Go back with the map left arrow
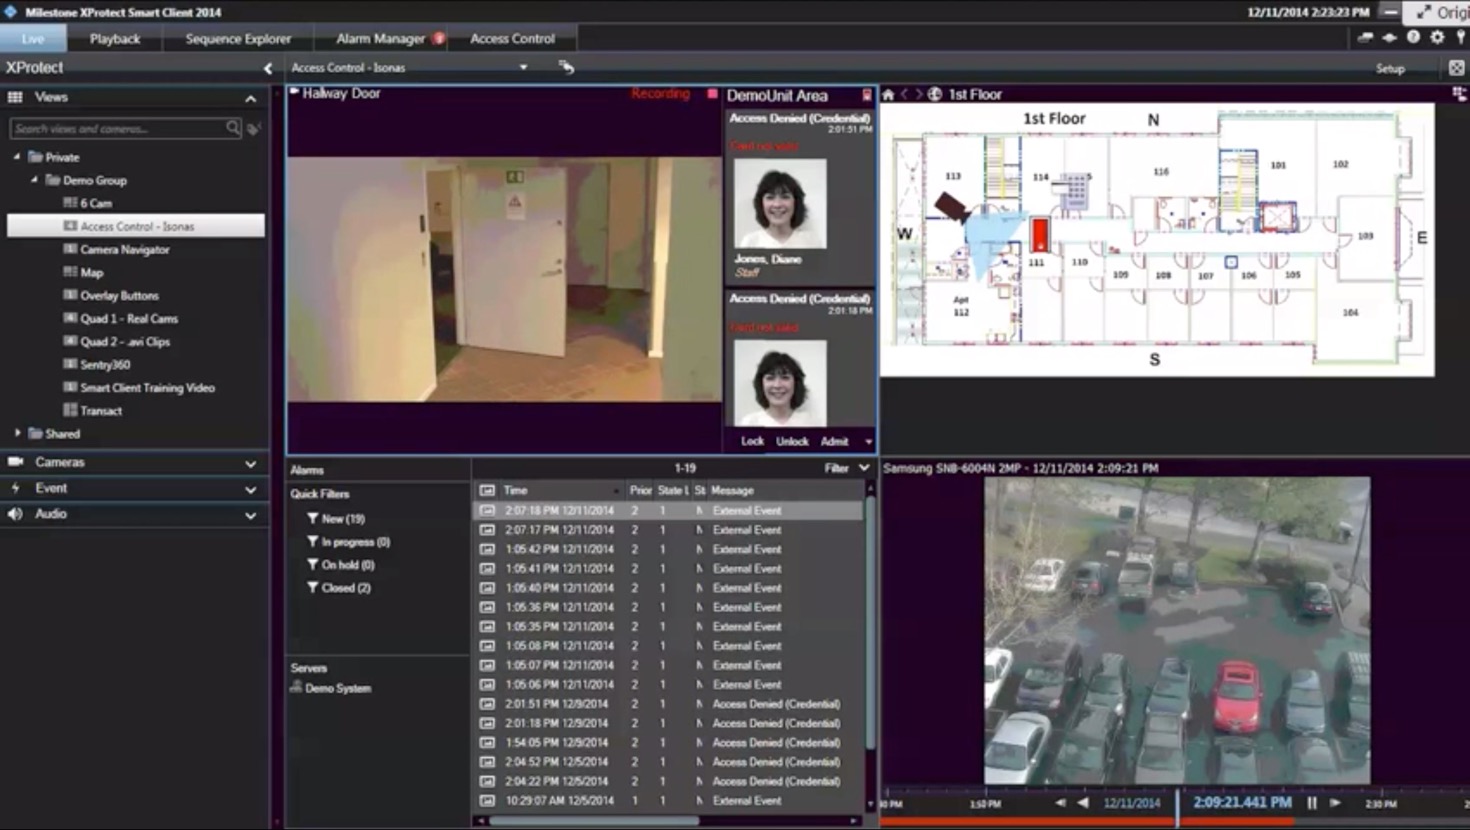 pyautogui.click(x=904, y=94)
